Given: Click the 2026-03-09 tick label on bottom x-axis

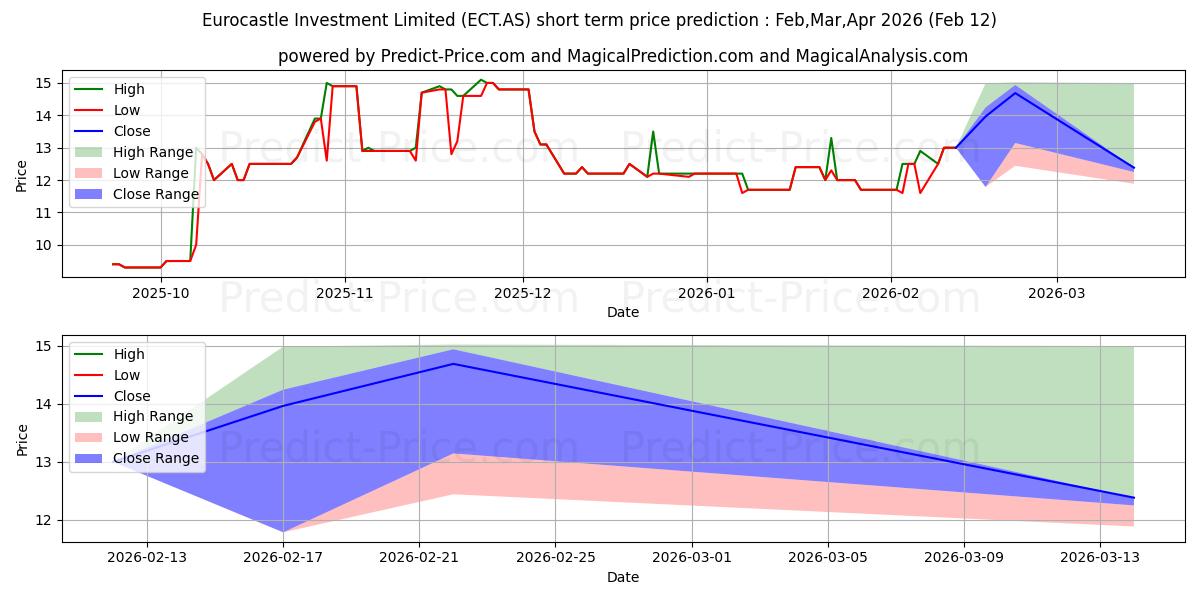Looking at the screenshot, I should [964, 558].
